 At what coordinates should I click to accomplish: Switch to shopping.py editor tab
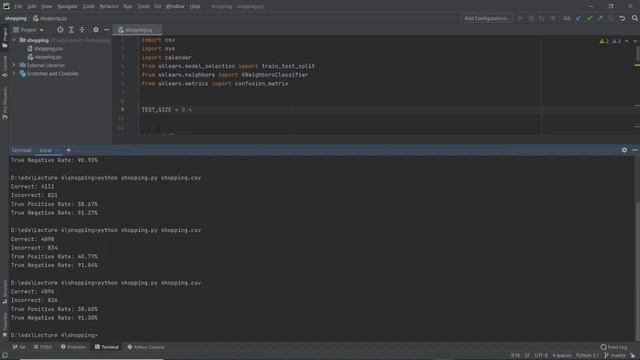point(138,30)
